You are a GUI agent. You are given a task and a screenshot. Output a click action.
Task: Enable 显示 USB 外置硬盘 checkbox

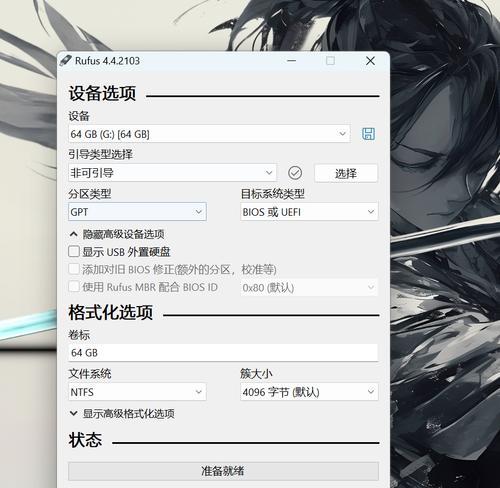click(x=74, y=252)
